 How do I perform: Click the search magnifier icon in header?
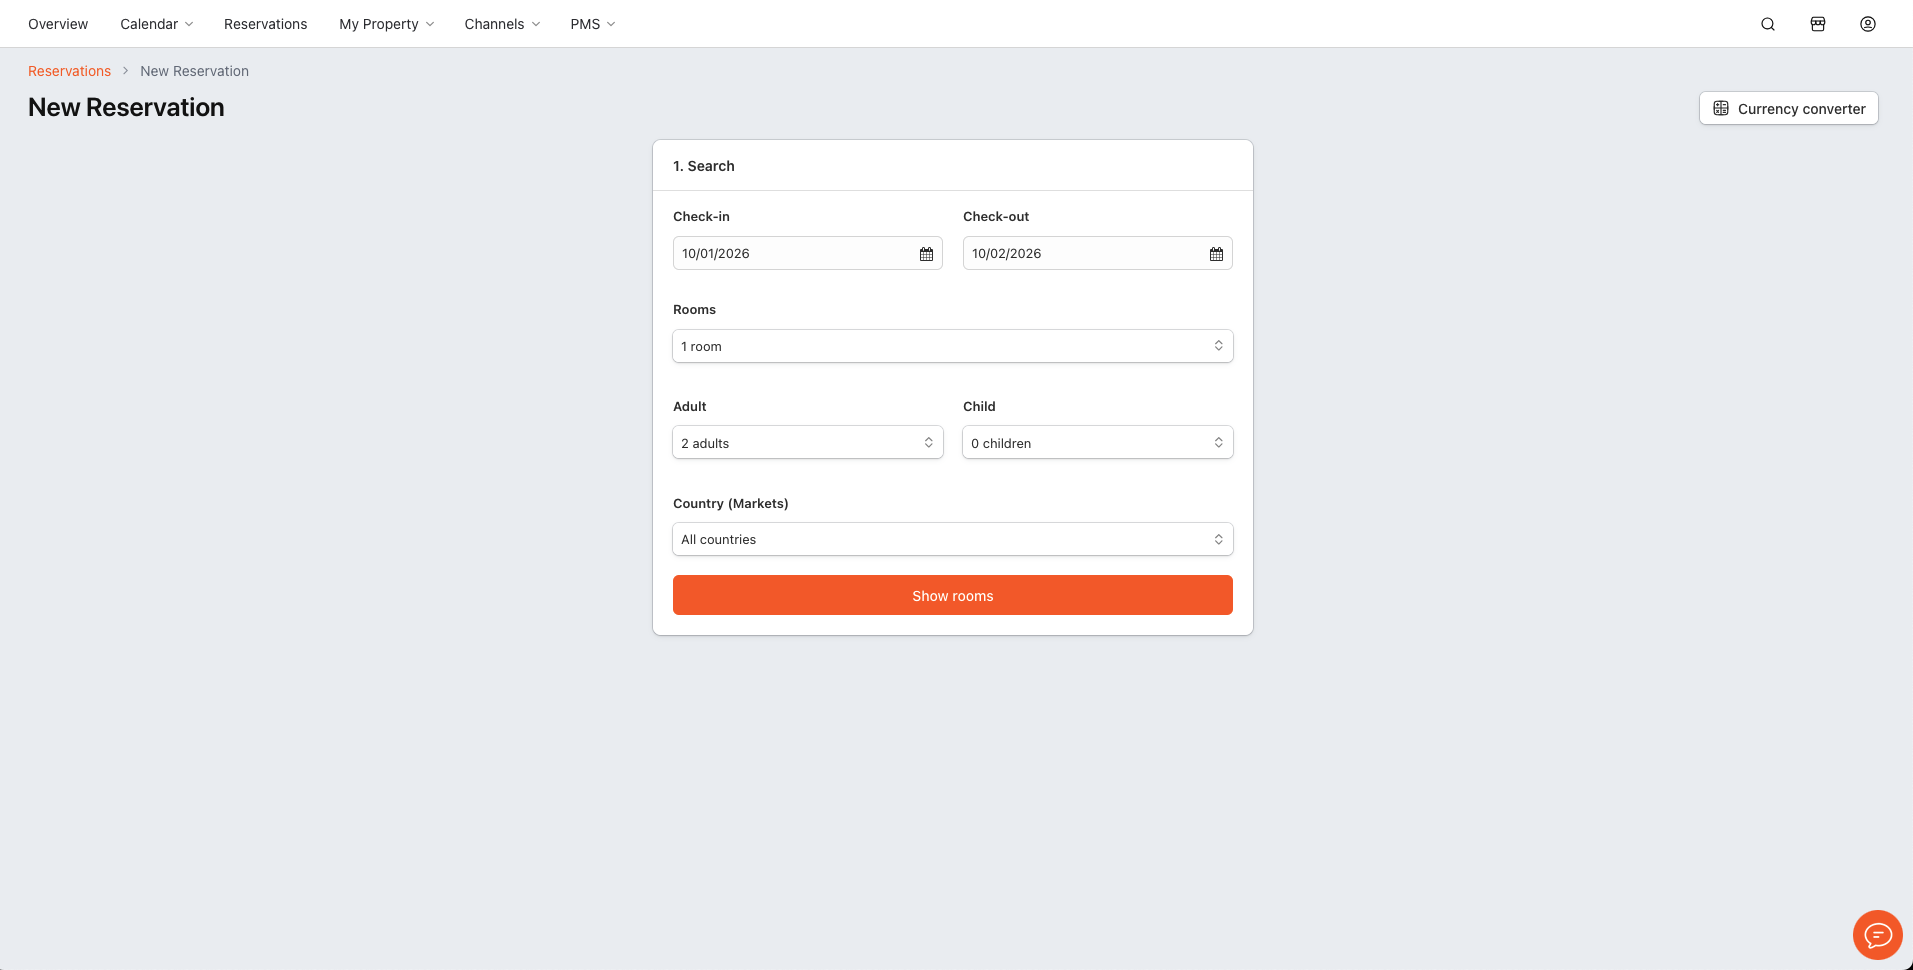(x=1768, y=24)
